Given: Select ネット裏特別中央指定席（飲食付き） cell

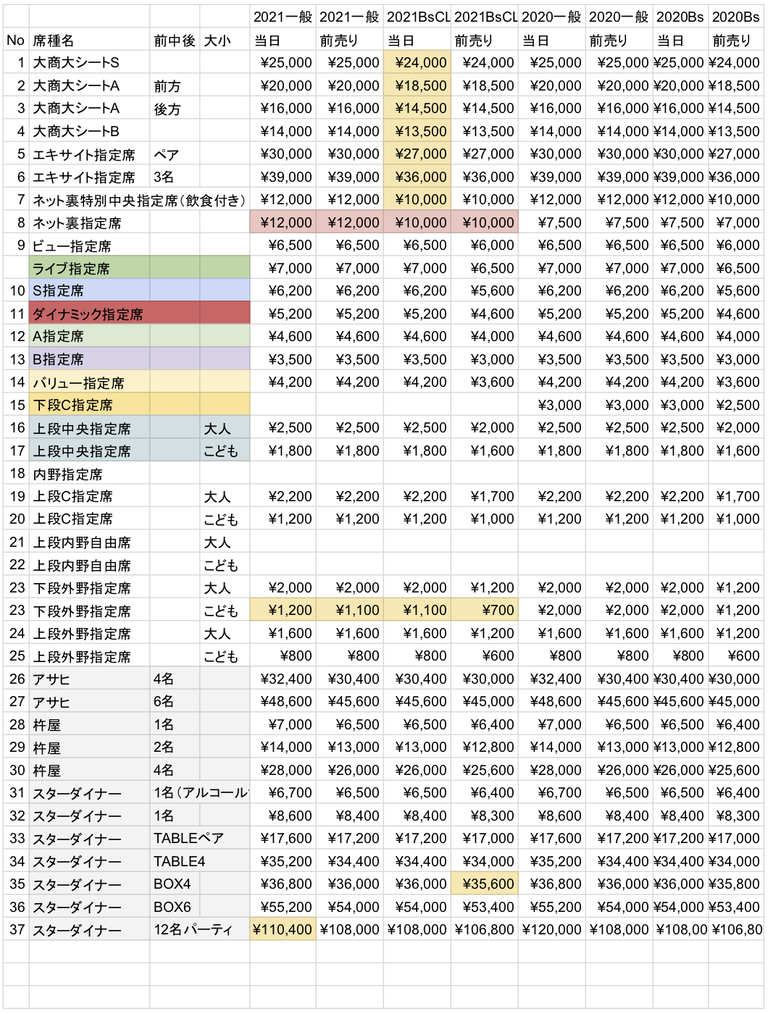Looking at the screenshot, I should click(140, 200).
